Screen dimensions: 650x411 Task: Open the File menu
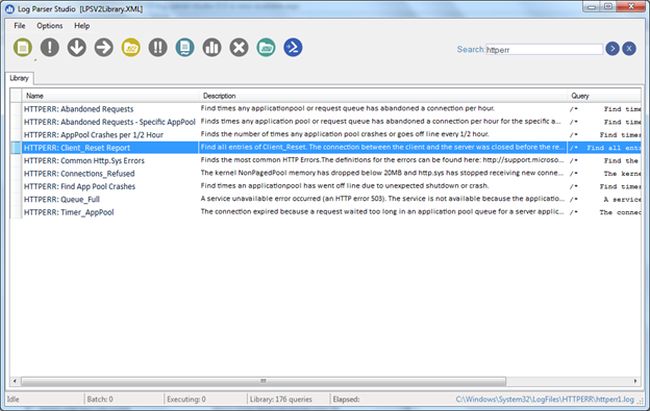pos(19,26)
